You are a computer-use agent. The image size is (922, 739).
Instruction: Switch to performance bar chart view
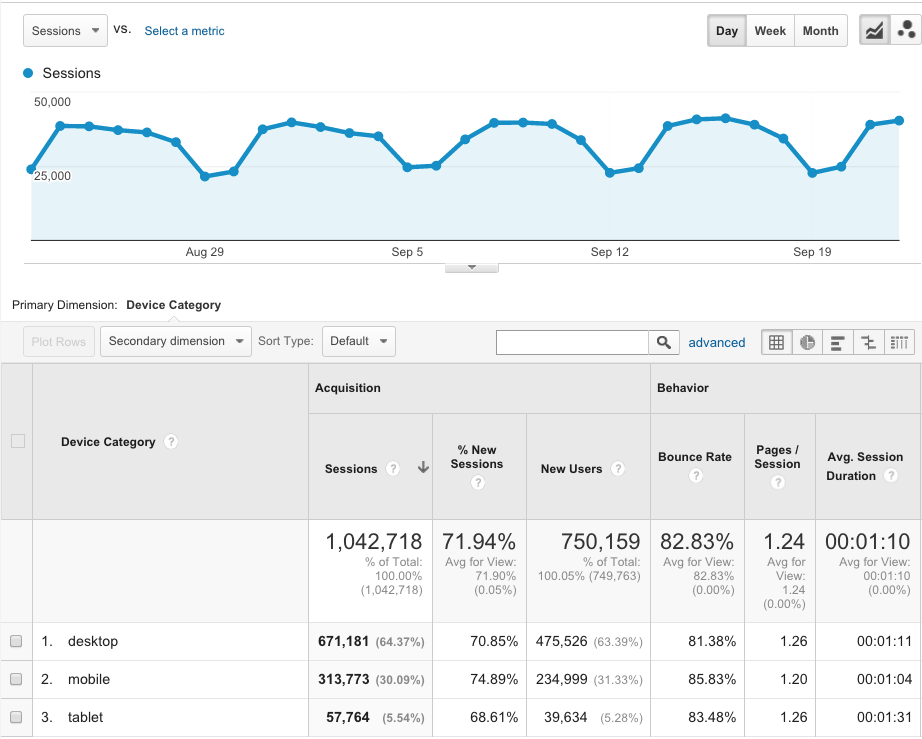[838, 342]
